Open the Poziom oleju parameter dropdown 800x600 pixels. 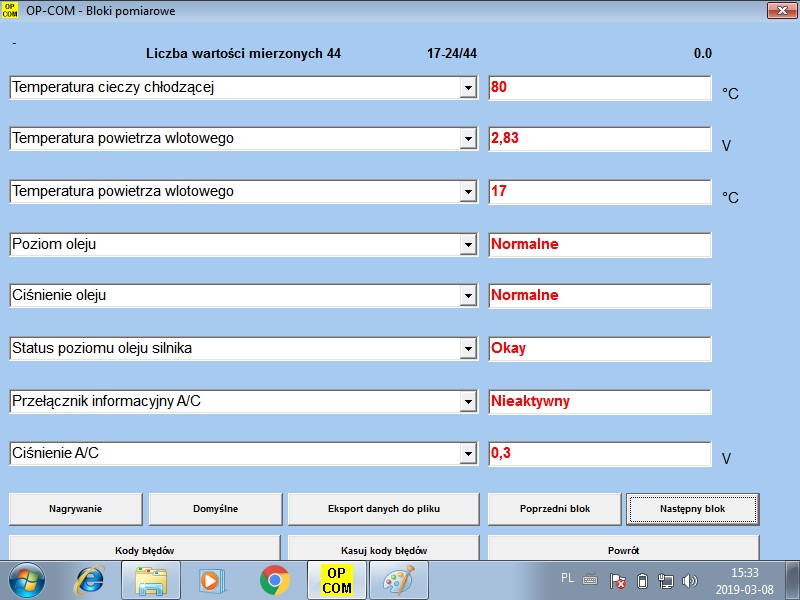coord(467,245)
